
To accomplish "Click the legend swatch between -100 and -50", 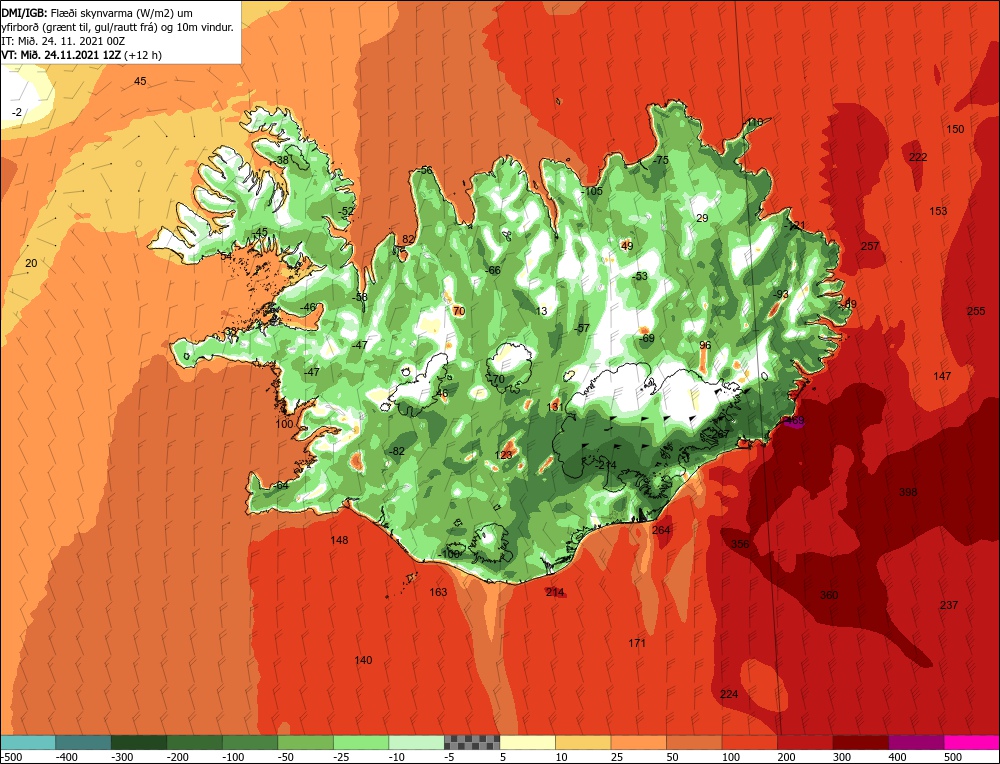I will 250,742.
